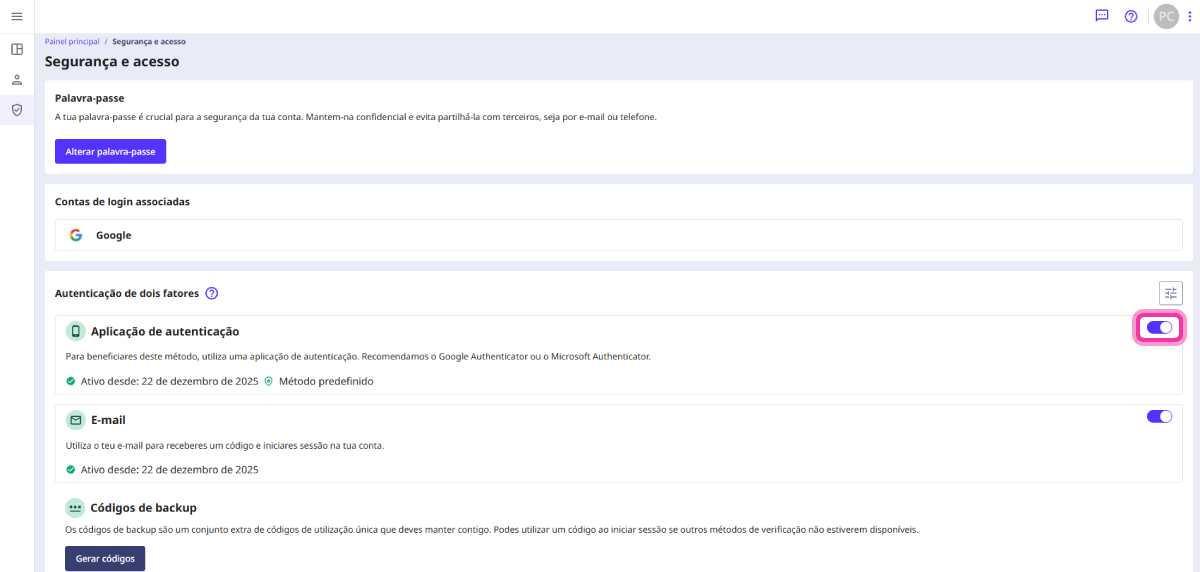
Task: Click the dashboard panel icon in sidebar
Action: pos(17,49)
